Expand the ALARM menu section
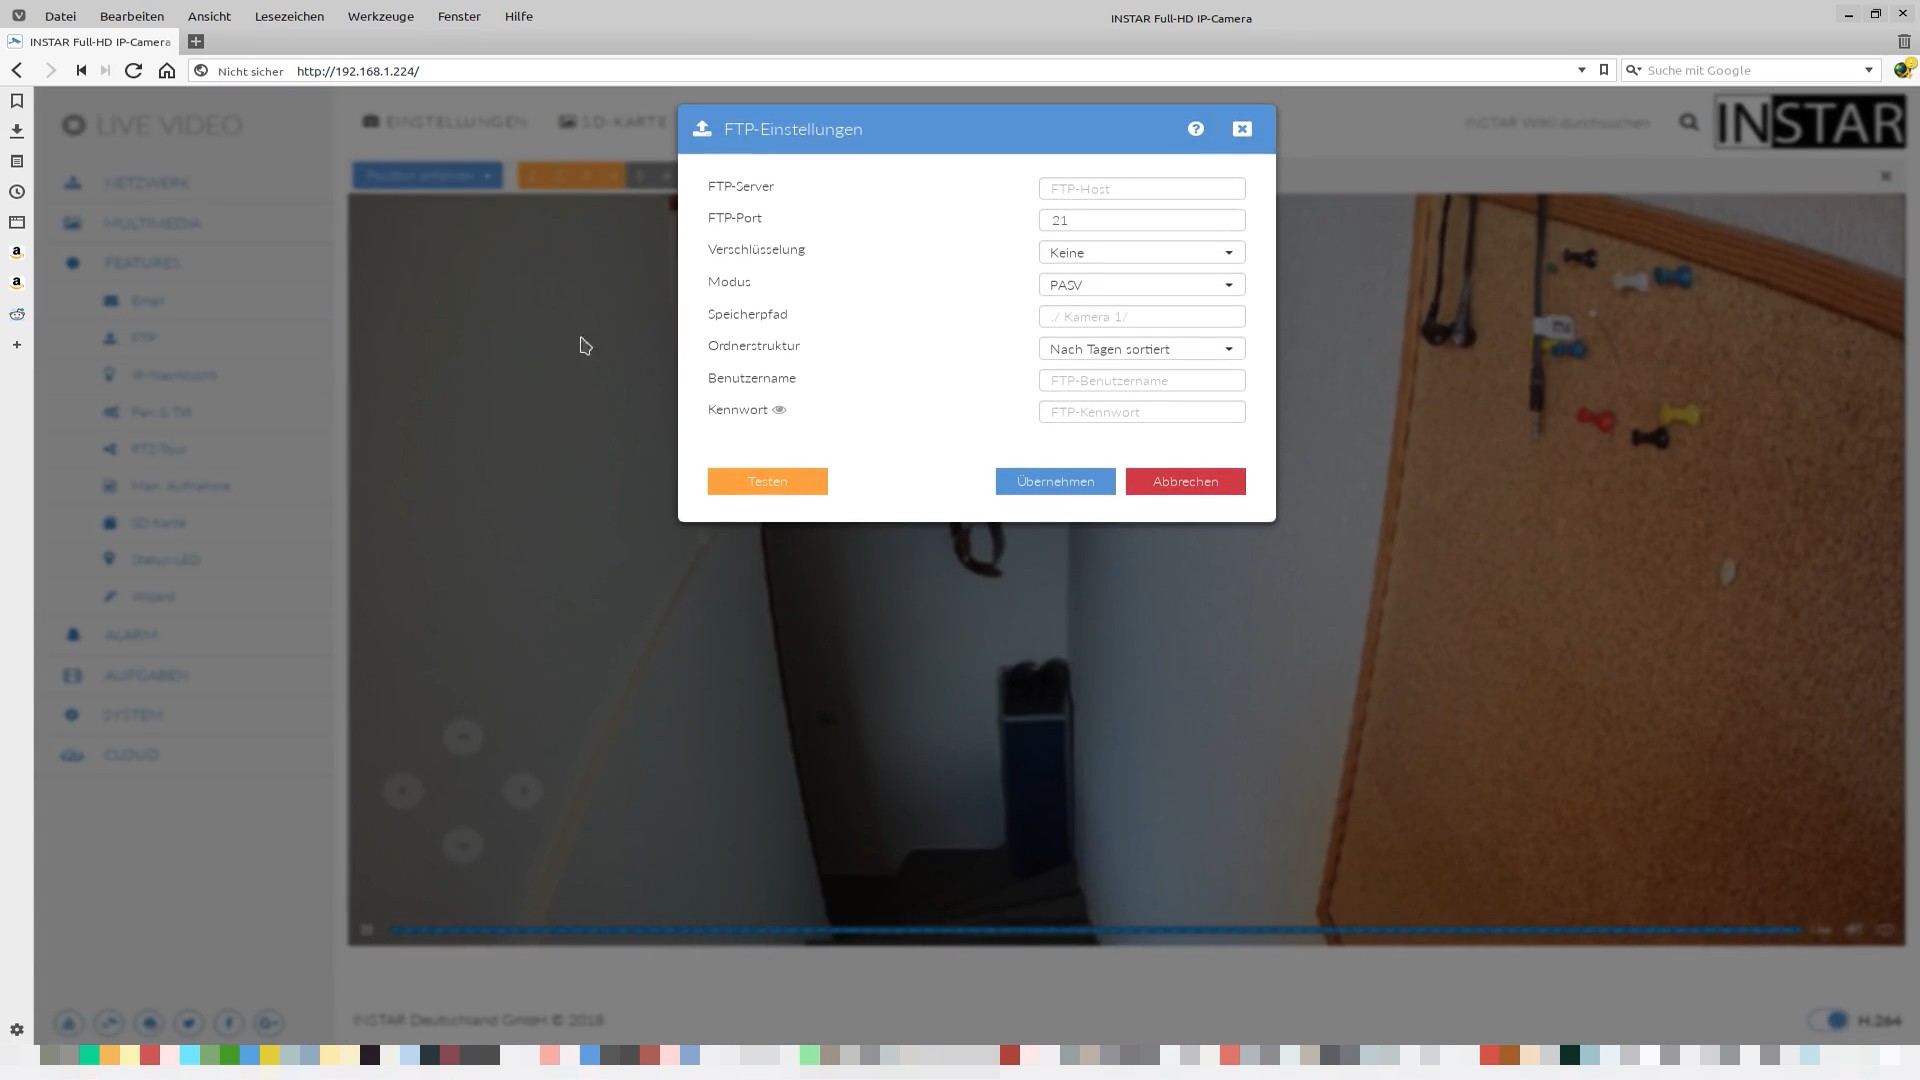Image resolution: width=1920 pixels, height=1080 pixels. 130,635
